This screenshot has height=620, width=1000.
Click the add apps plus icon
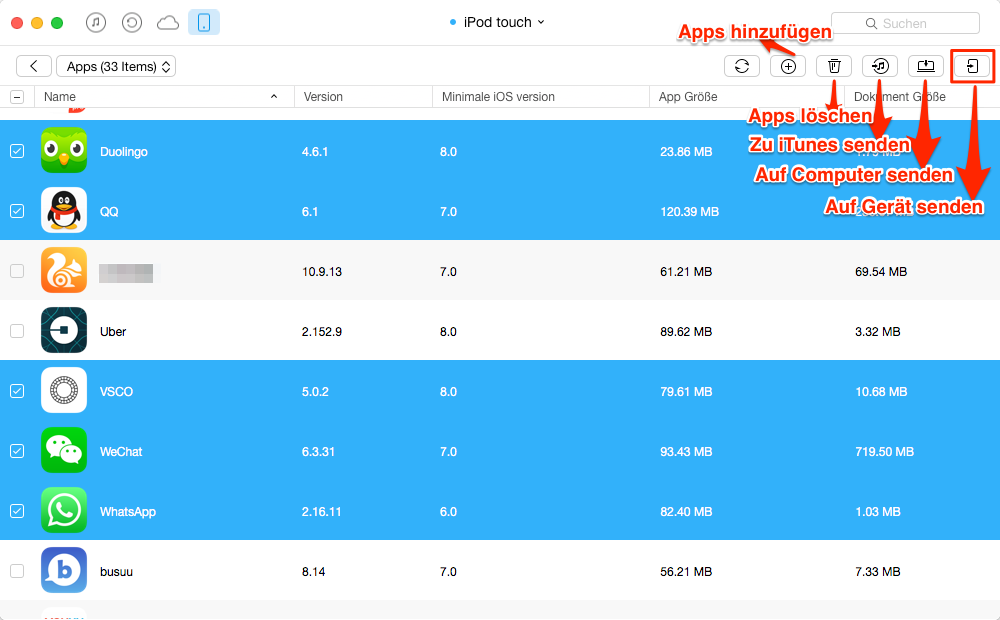[x=788, y=66]
